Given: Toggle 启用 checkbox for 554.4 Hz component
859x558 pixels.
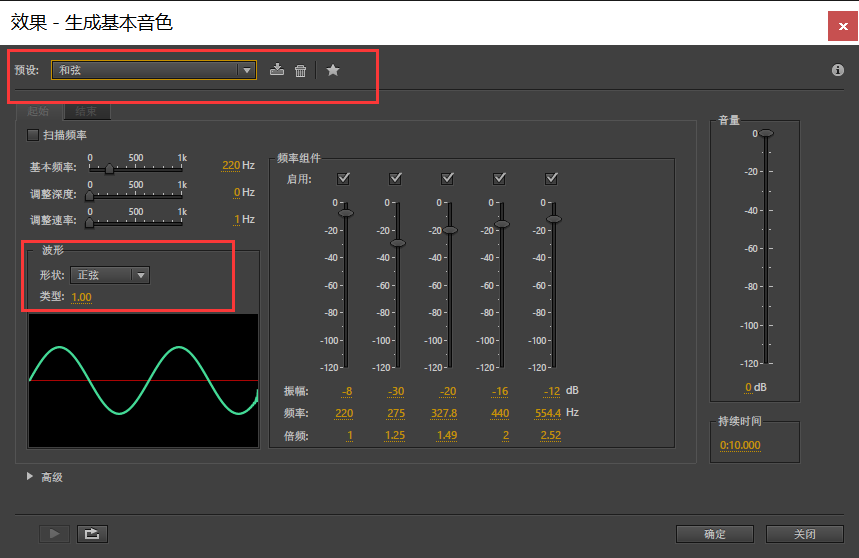Looking at the screenshot, I should pos(551,178).
